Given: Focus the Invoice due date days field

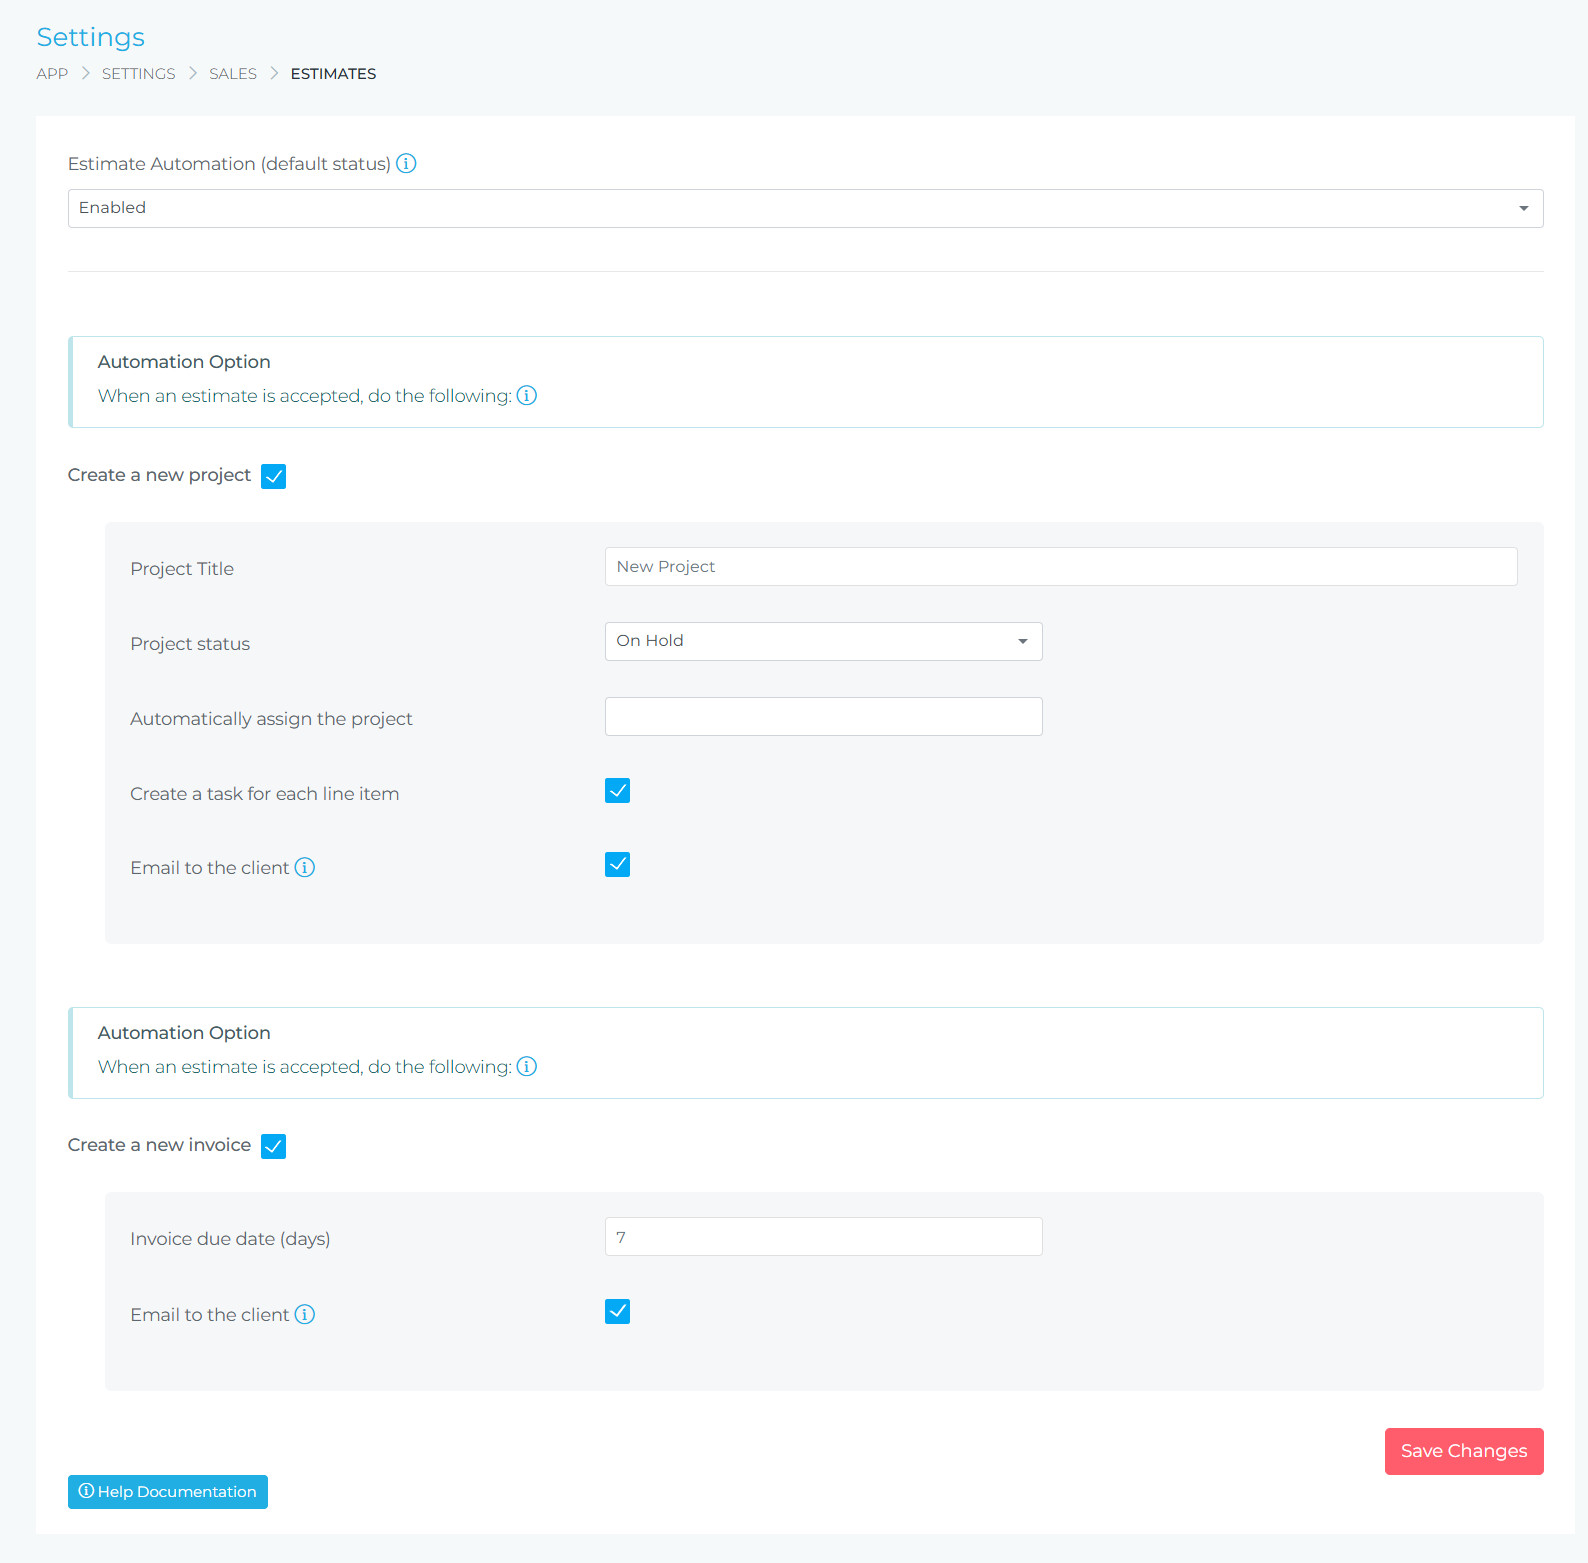Looking at the screenshot, I should pyautogui.click(x=823, y=1237).
